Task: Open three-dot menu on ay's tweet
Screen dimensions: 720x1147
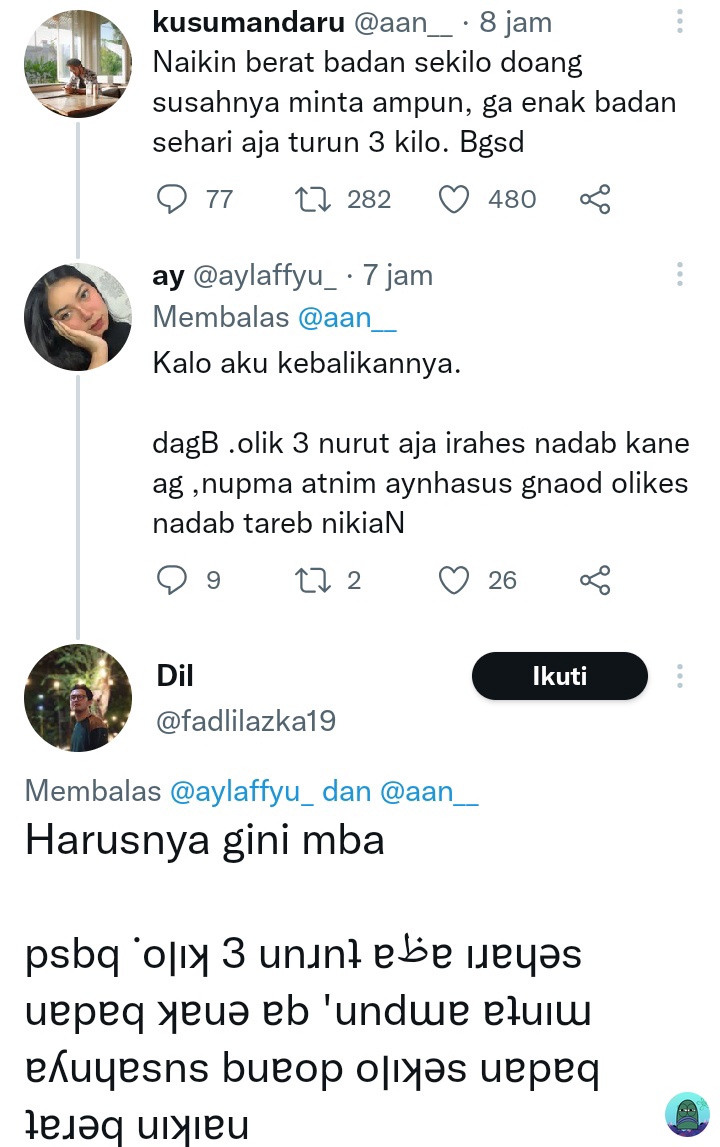Action: (680, 275)
